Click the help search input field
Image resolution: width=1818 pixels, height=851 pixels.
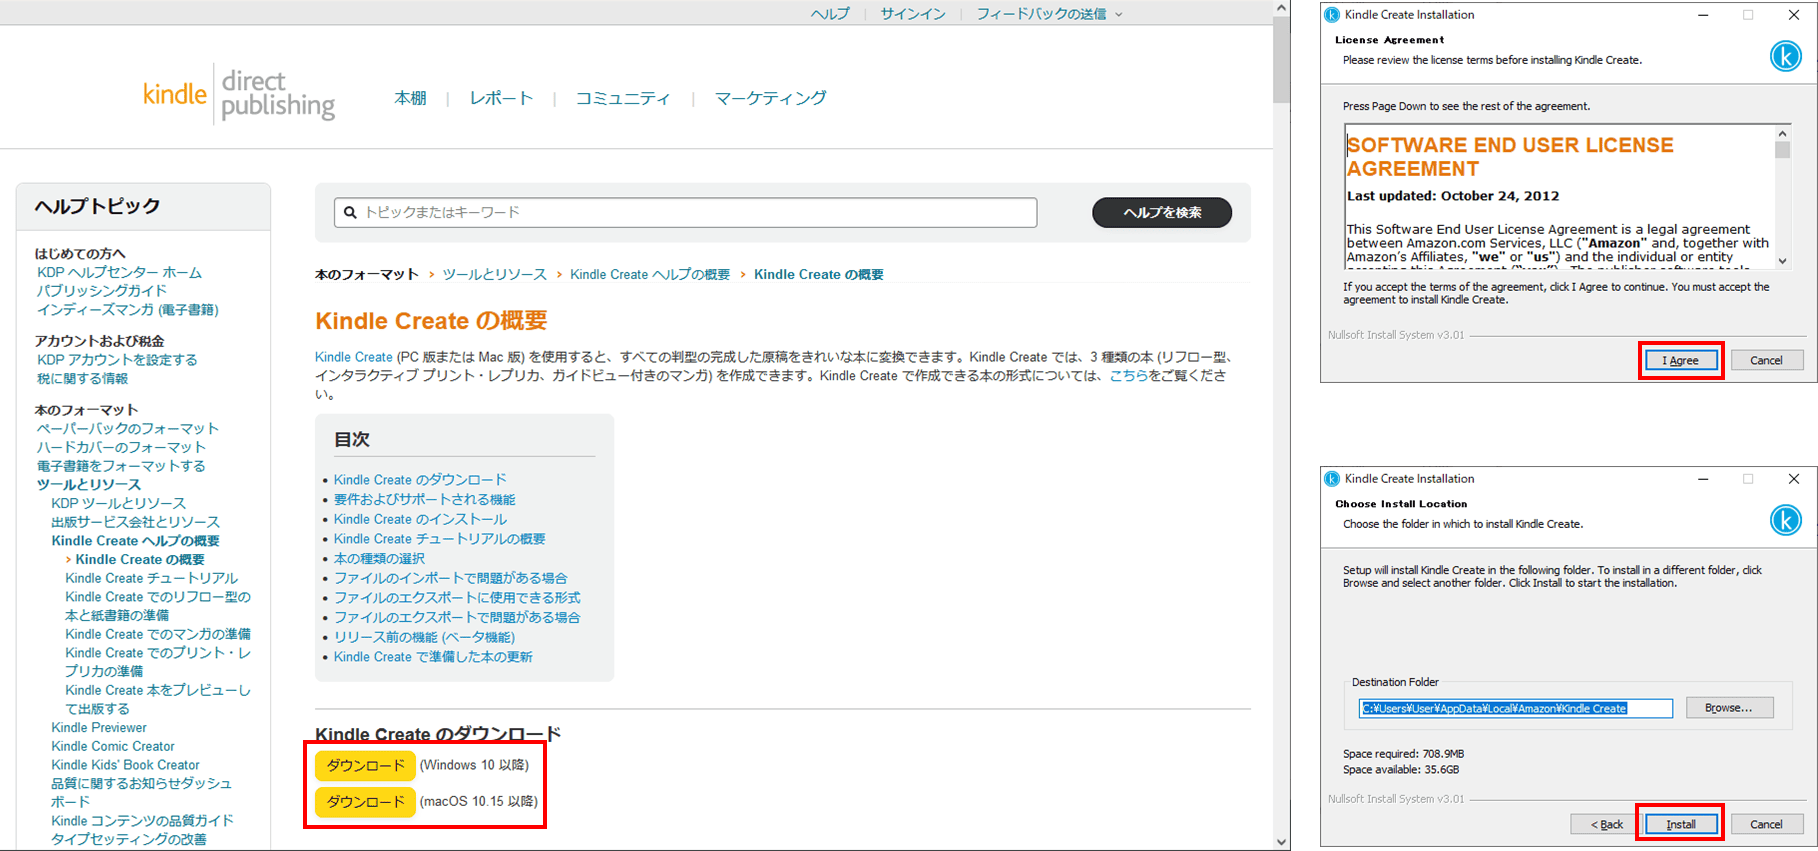[x=685, y=212]
